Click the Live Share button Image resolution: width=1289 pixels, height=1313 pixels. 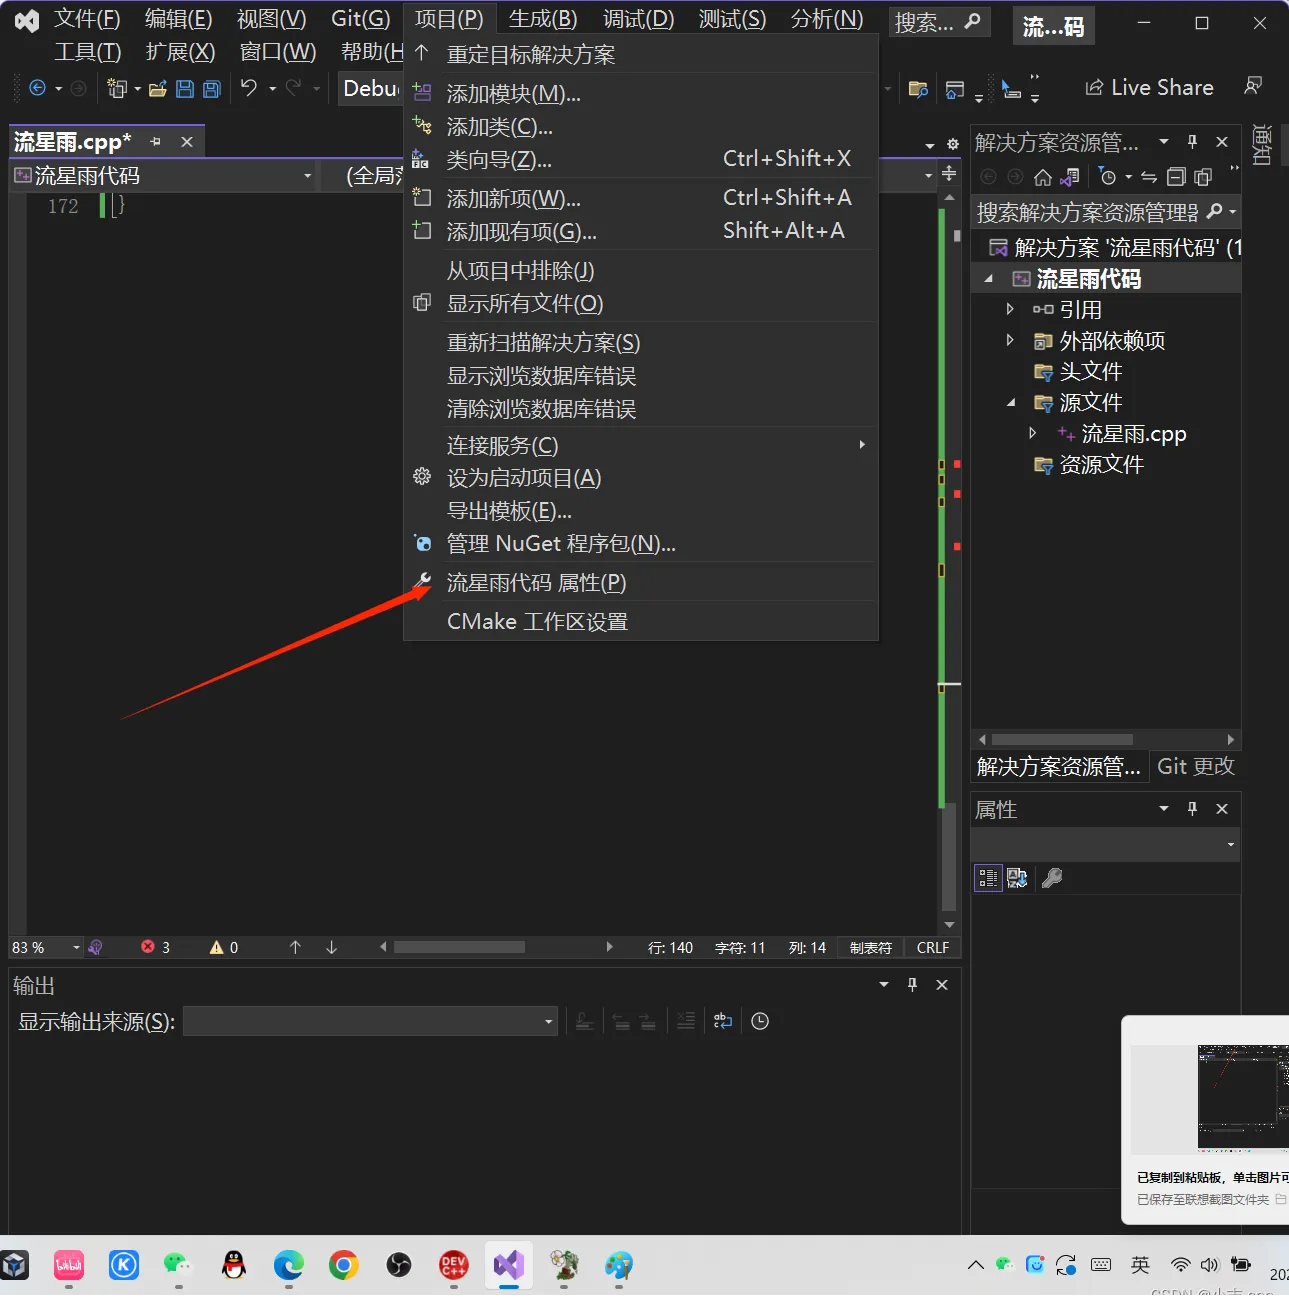(x=1150, y=88)
